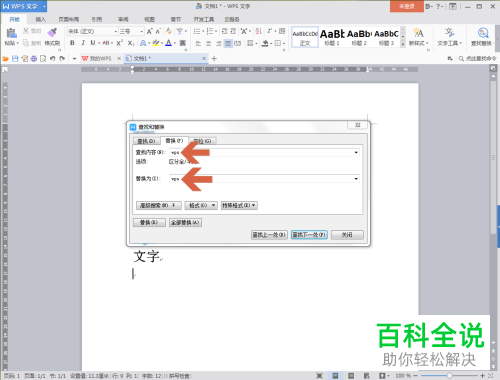This screenshot has width=500, height=380.
Task: Open the View ribbon tab
Action: coord(149,19)
